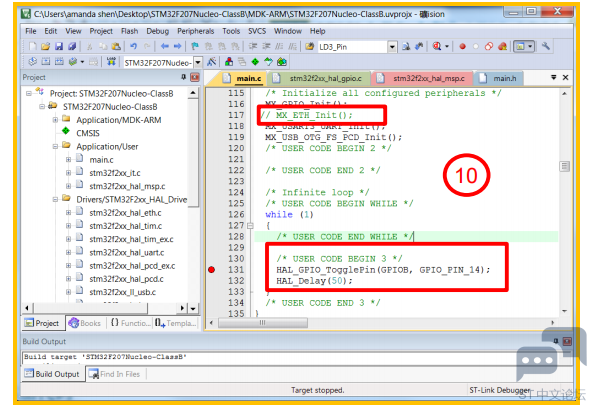Pin the Project panel

point(184,77)
